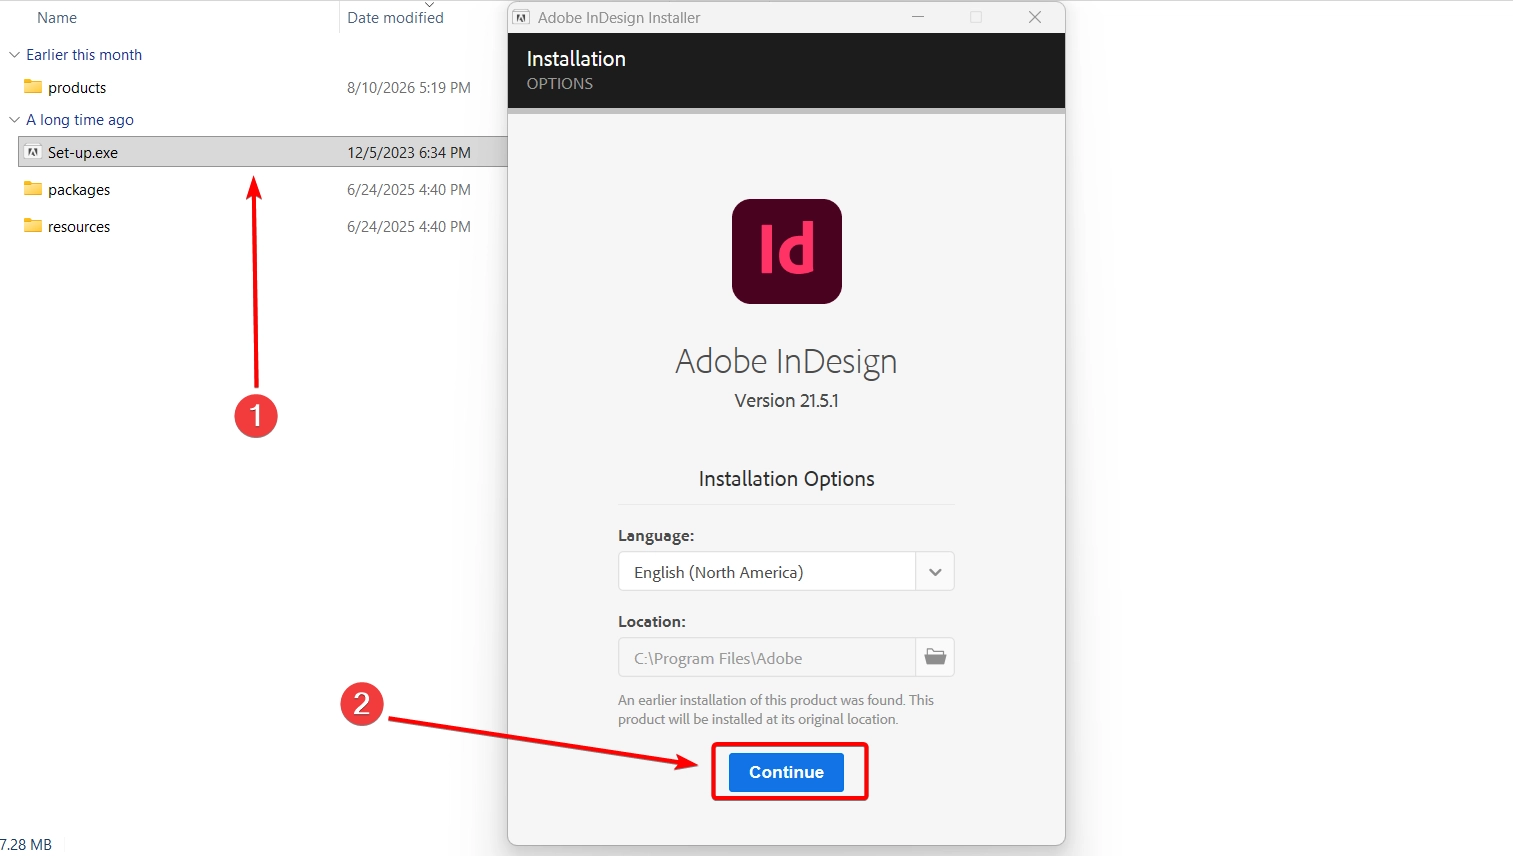Image resolution: width=1513 pixels, height=856 pixels.
Task: Collapse the A long time ago group
Action: (14, 120)
